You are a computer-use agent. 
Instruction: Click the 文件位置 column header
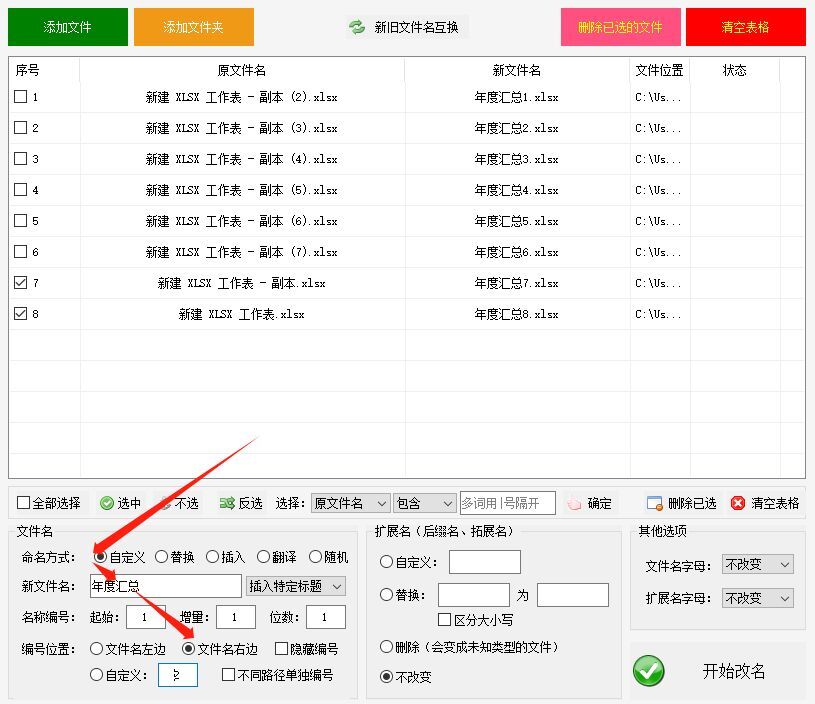tap(659, 70)
